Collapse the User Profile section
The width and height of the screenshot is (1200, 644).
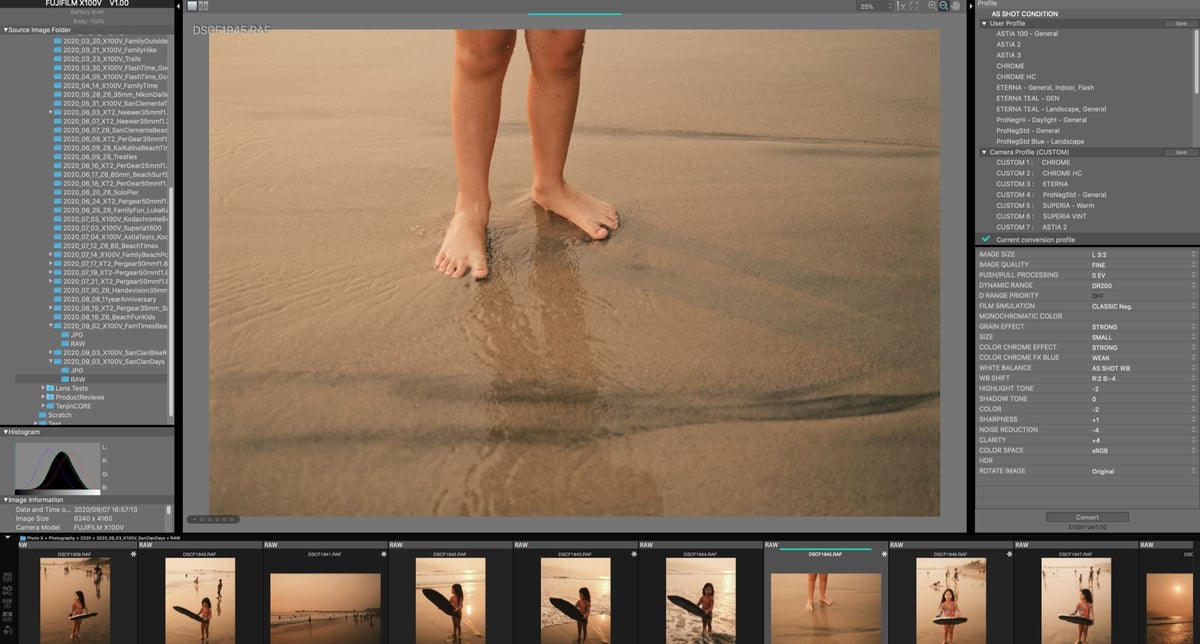[984, 23]
